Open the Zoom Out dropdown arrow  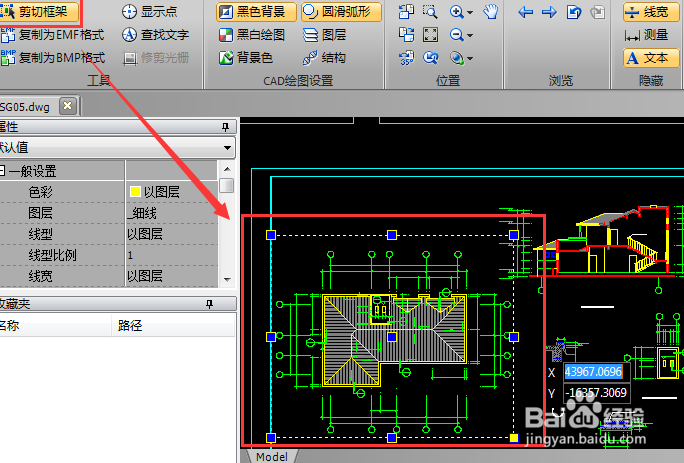click(470, 35)
